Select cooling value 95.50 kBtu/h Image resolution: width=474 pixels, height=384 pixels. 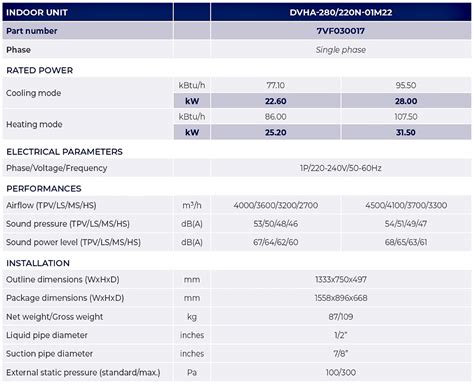click(406, 85)
